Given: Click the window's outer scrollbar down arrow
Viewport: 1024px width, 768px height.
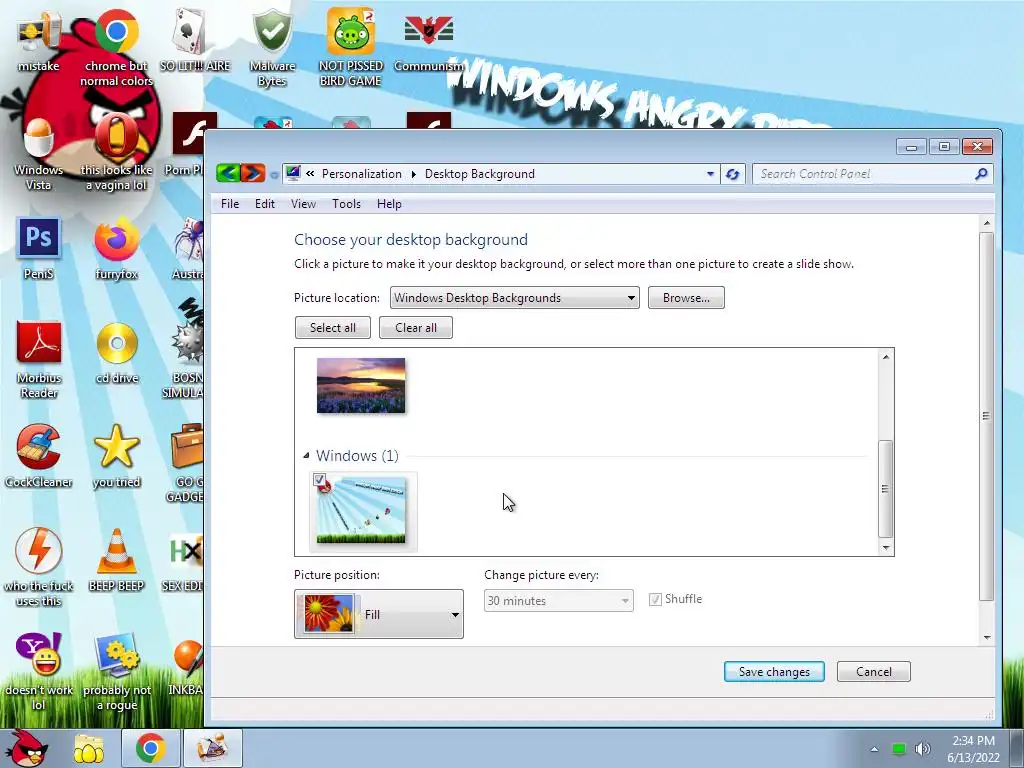Looking at the screenshot, I should point(987,637).
